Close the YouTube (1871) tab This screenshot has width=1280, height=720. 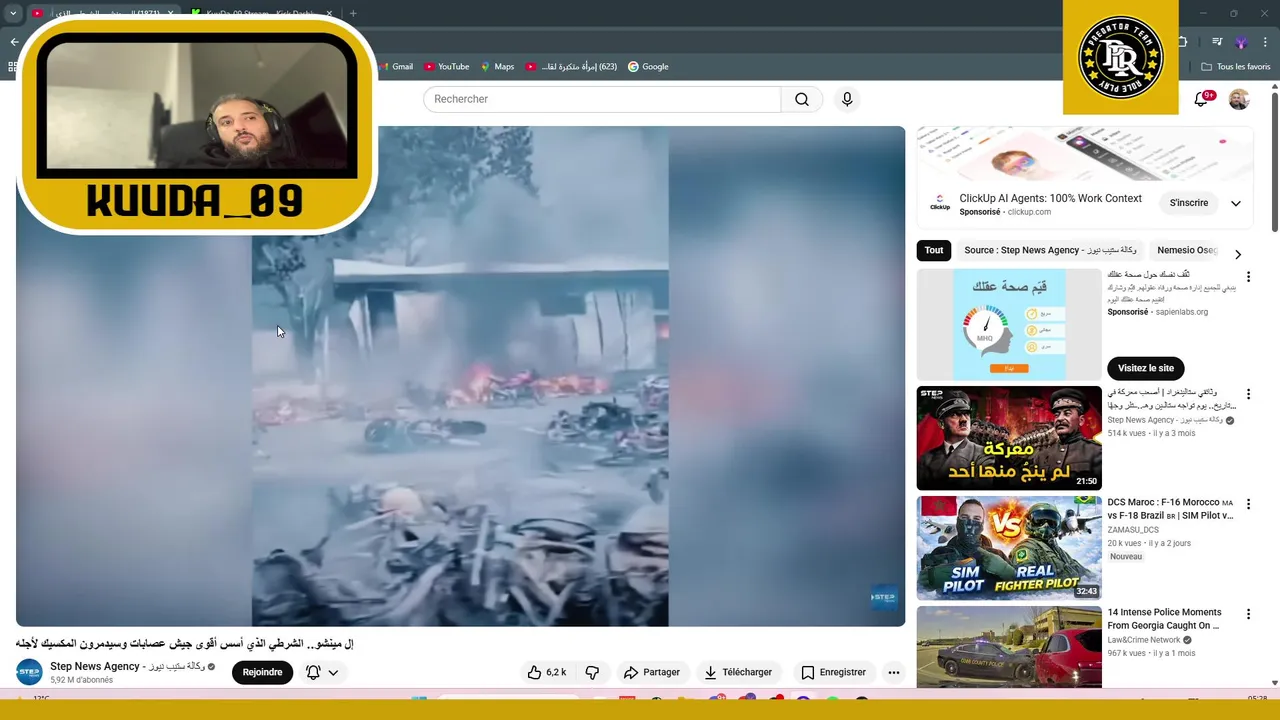(169, 13)
